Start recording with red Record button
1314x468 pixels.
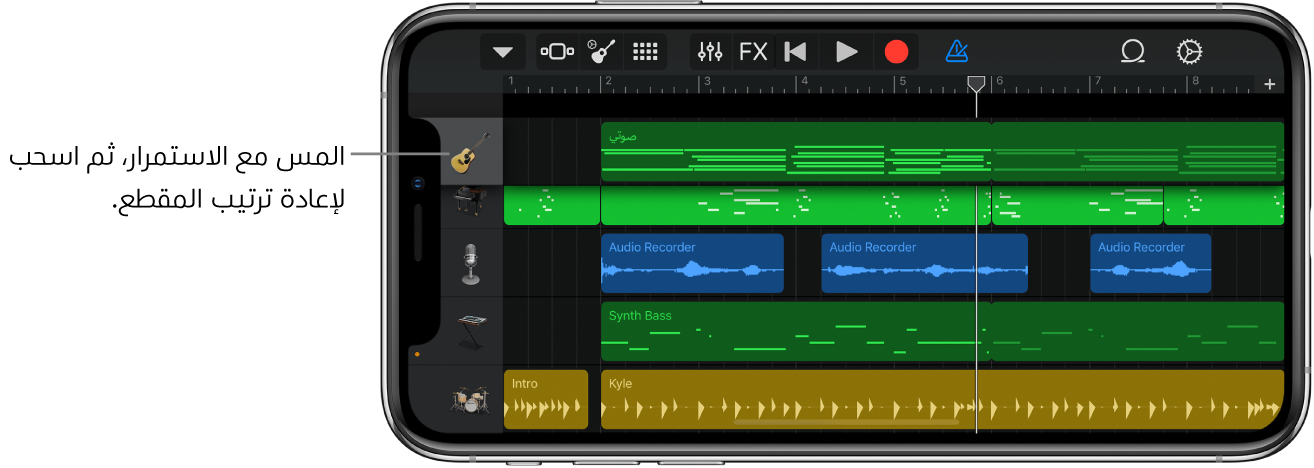897,52
